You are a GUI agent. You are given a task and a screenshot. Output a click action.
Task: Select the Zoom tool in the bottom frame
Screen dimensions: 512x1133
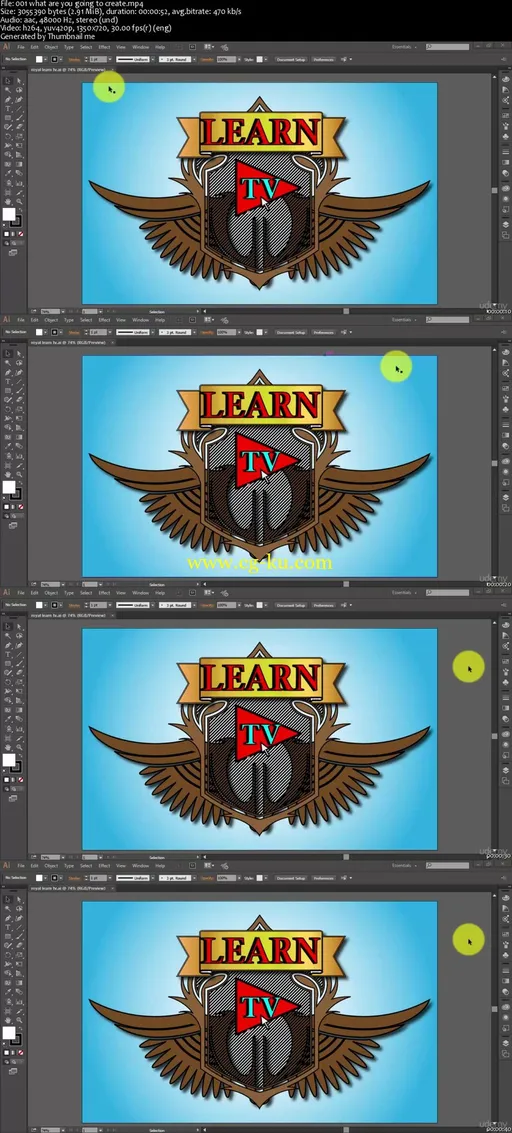tap(19, 1020)
